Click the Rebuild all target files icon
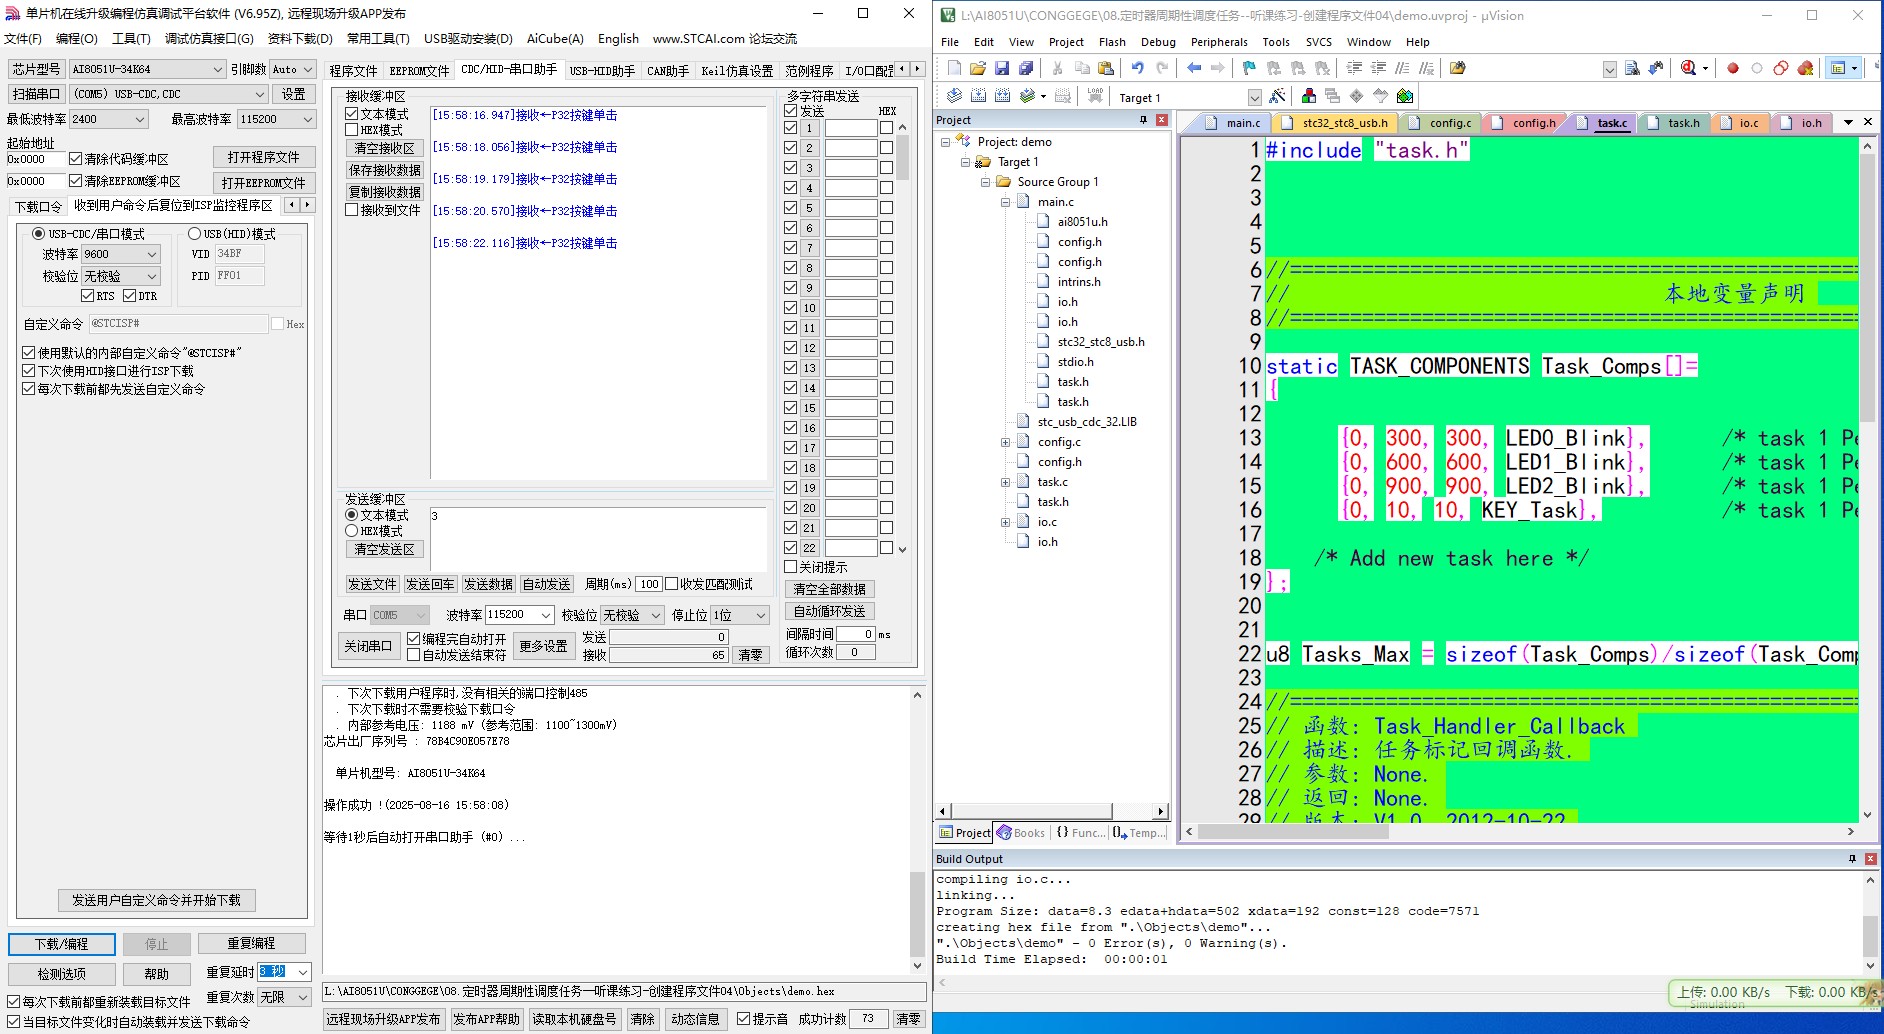This screenshot has width=1884, height=1034. (x=1002, y=96)
